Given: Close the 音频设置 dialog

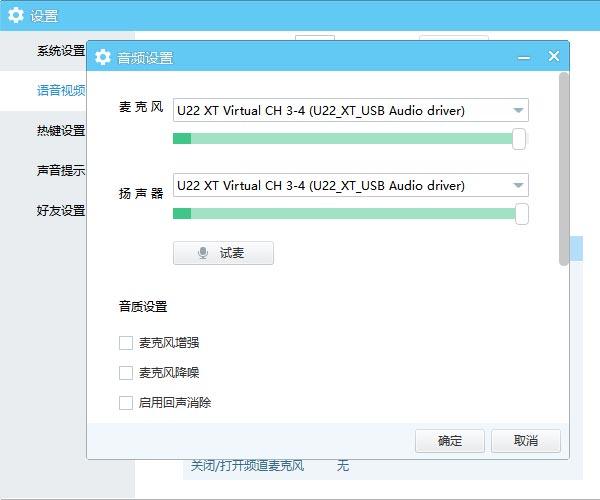Looking at the screenshot, I should tap(554, 56).
